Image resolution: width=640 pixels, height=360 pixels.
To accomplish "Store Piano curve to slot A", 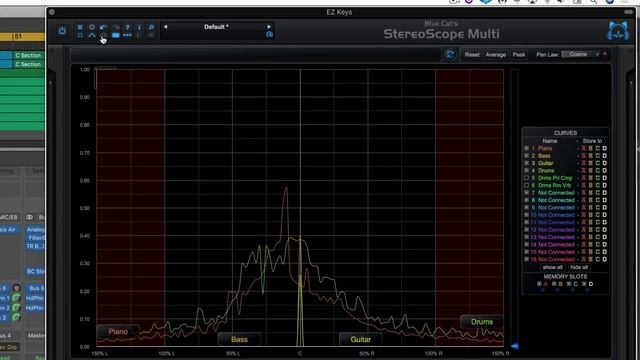I will pos(584,149).
